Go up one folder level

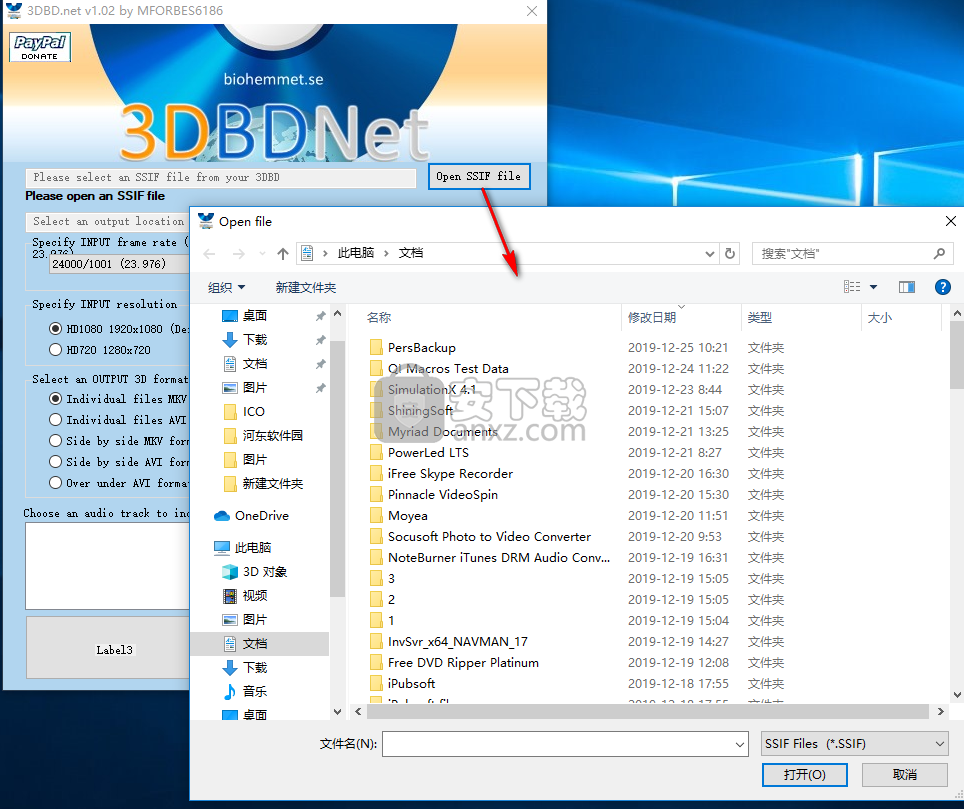coord(283,254)
